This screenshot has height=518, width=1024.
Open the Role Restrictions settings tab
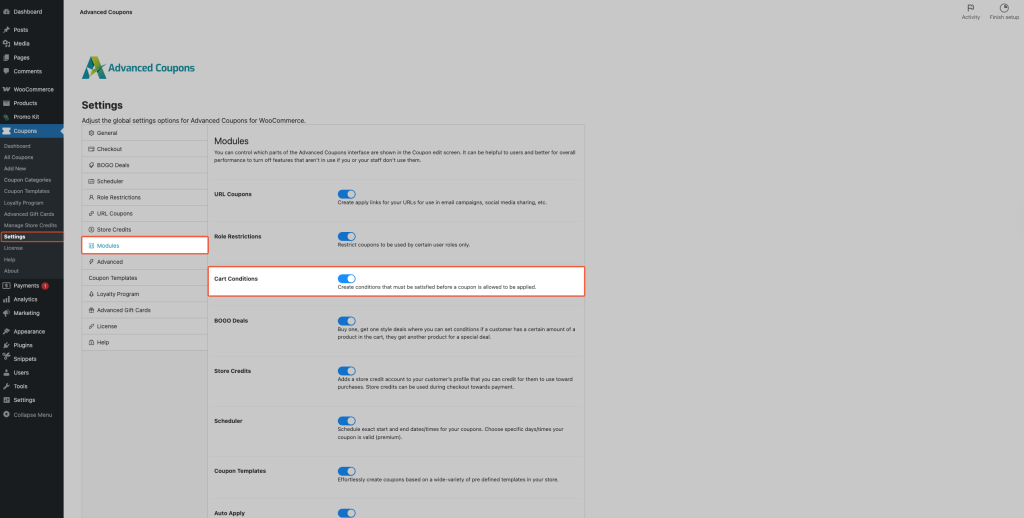(144, 197)
